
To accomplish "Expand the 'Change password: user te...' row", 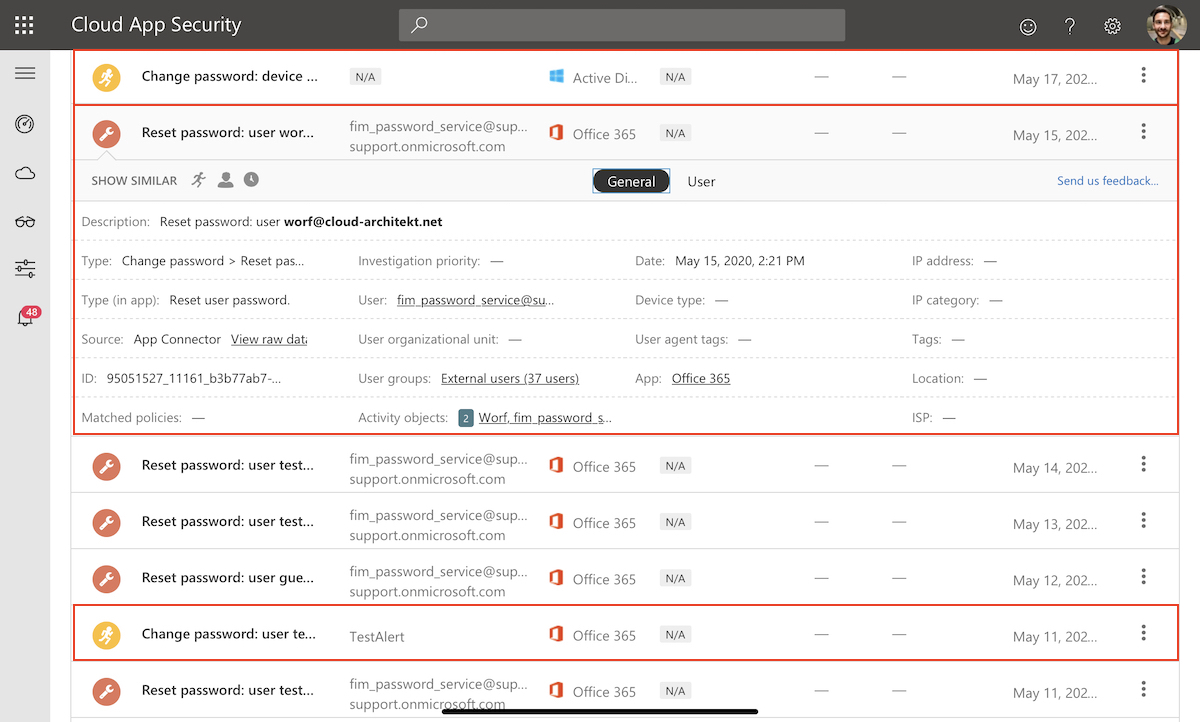I will point(625,634).
